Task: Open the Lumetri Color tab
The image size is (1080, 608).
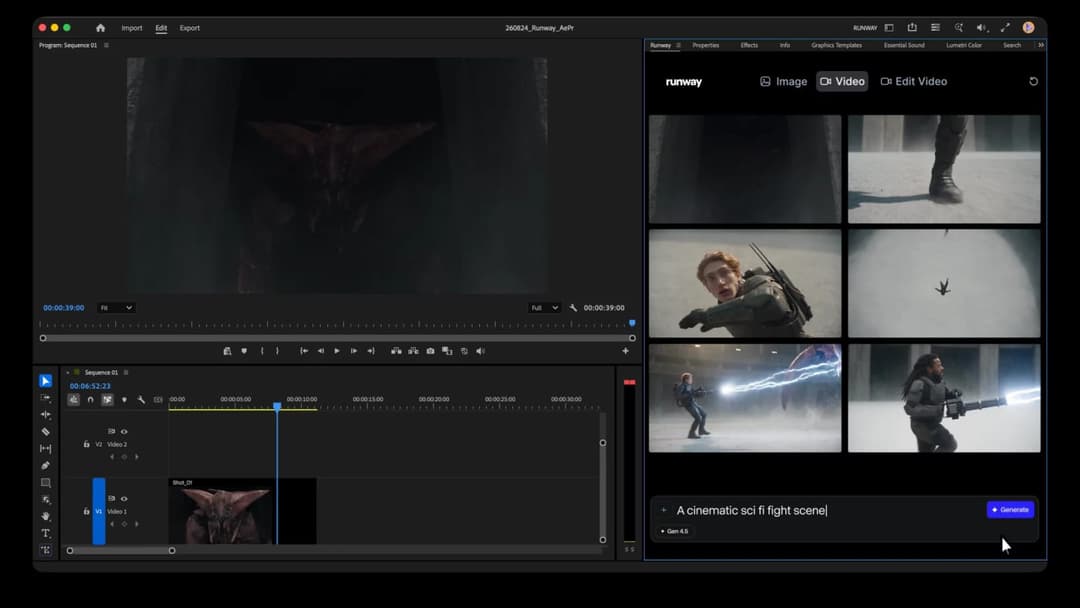Action: (964, 45)
